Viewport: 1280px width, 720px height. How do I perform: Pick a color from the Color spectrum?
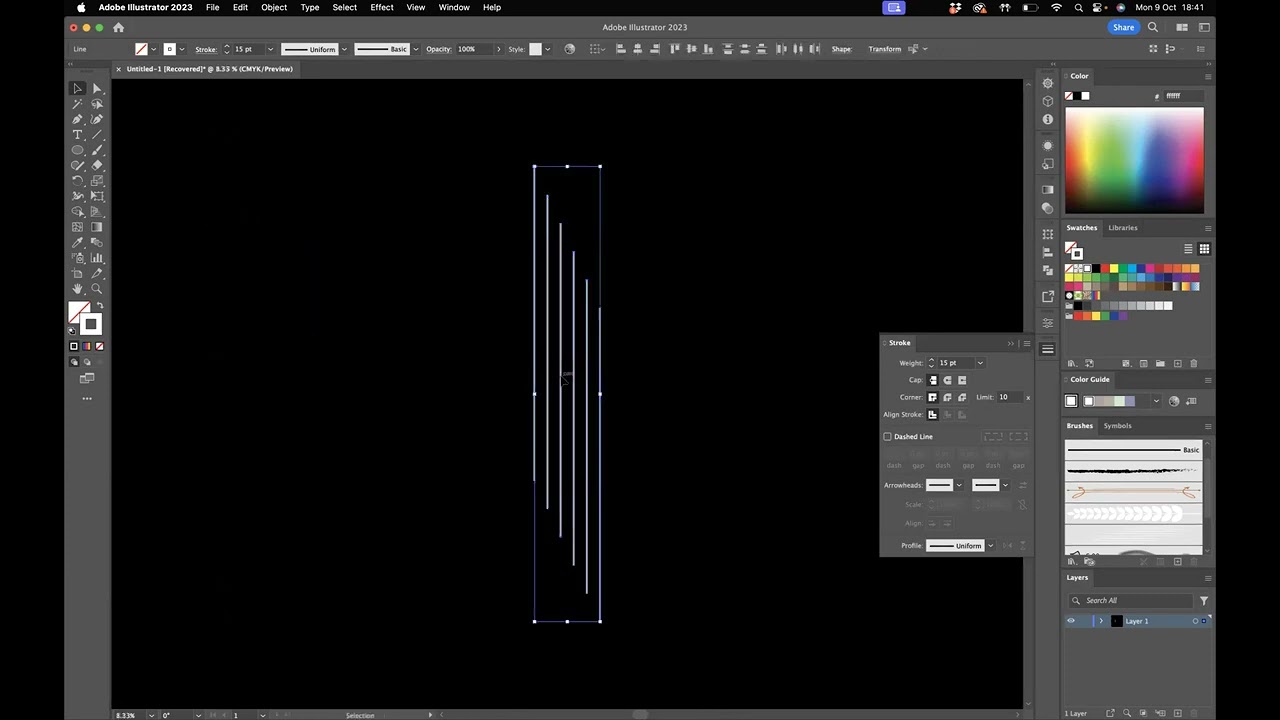[1134, 160]
